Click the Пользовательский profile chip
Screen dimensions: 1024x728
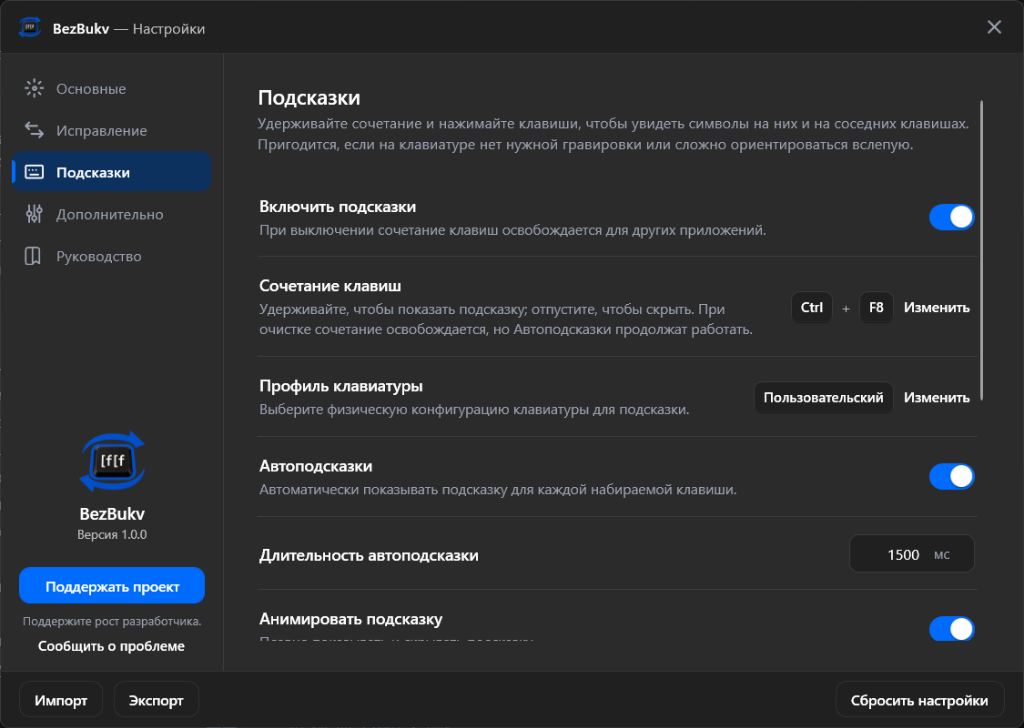tap(824, 398)
